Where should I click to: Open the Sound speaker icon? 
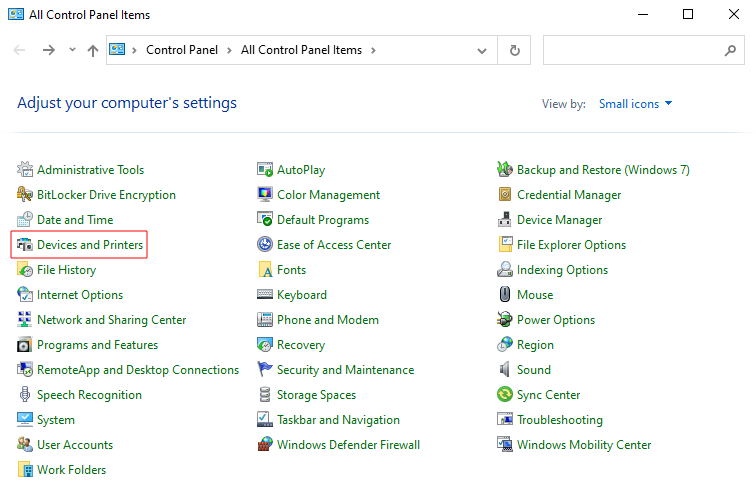(x=506, y=370)
